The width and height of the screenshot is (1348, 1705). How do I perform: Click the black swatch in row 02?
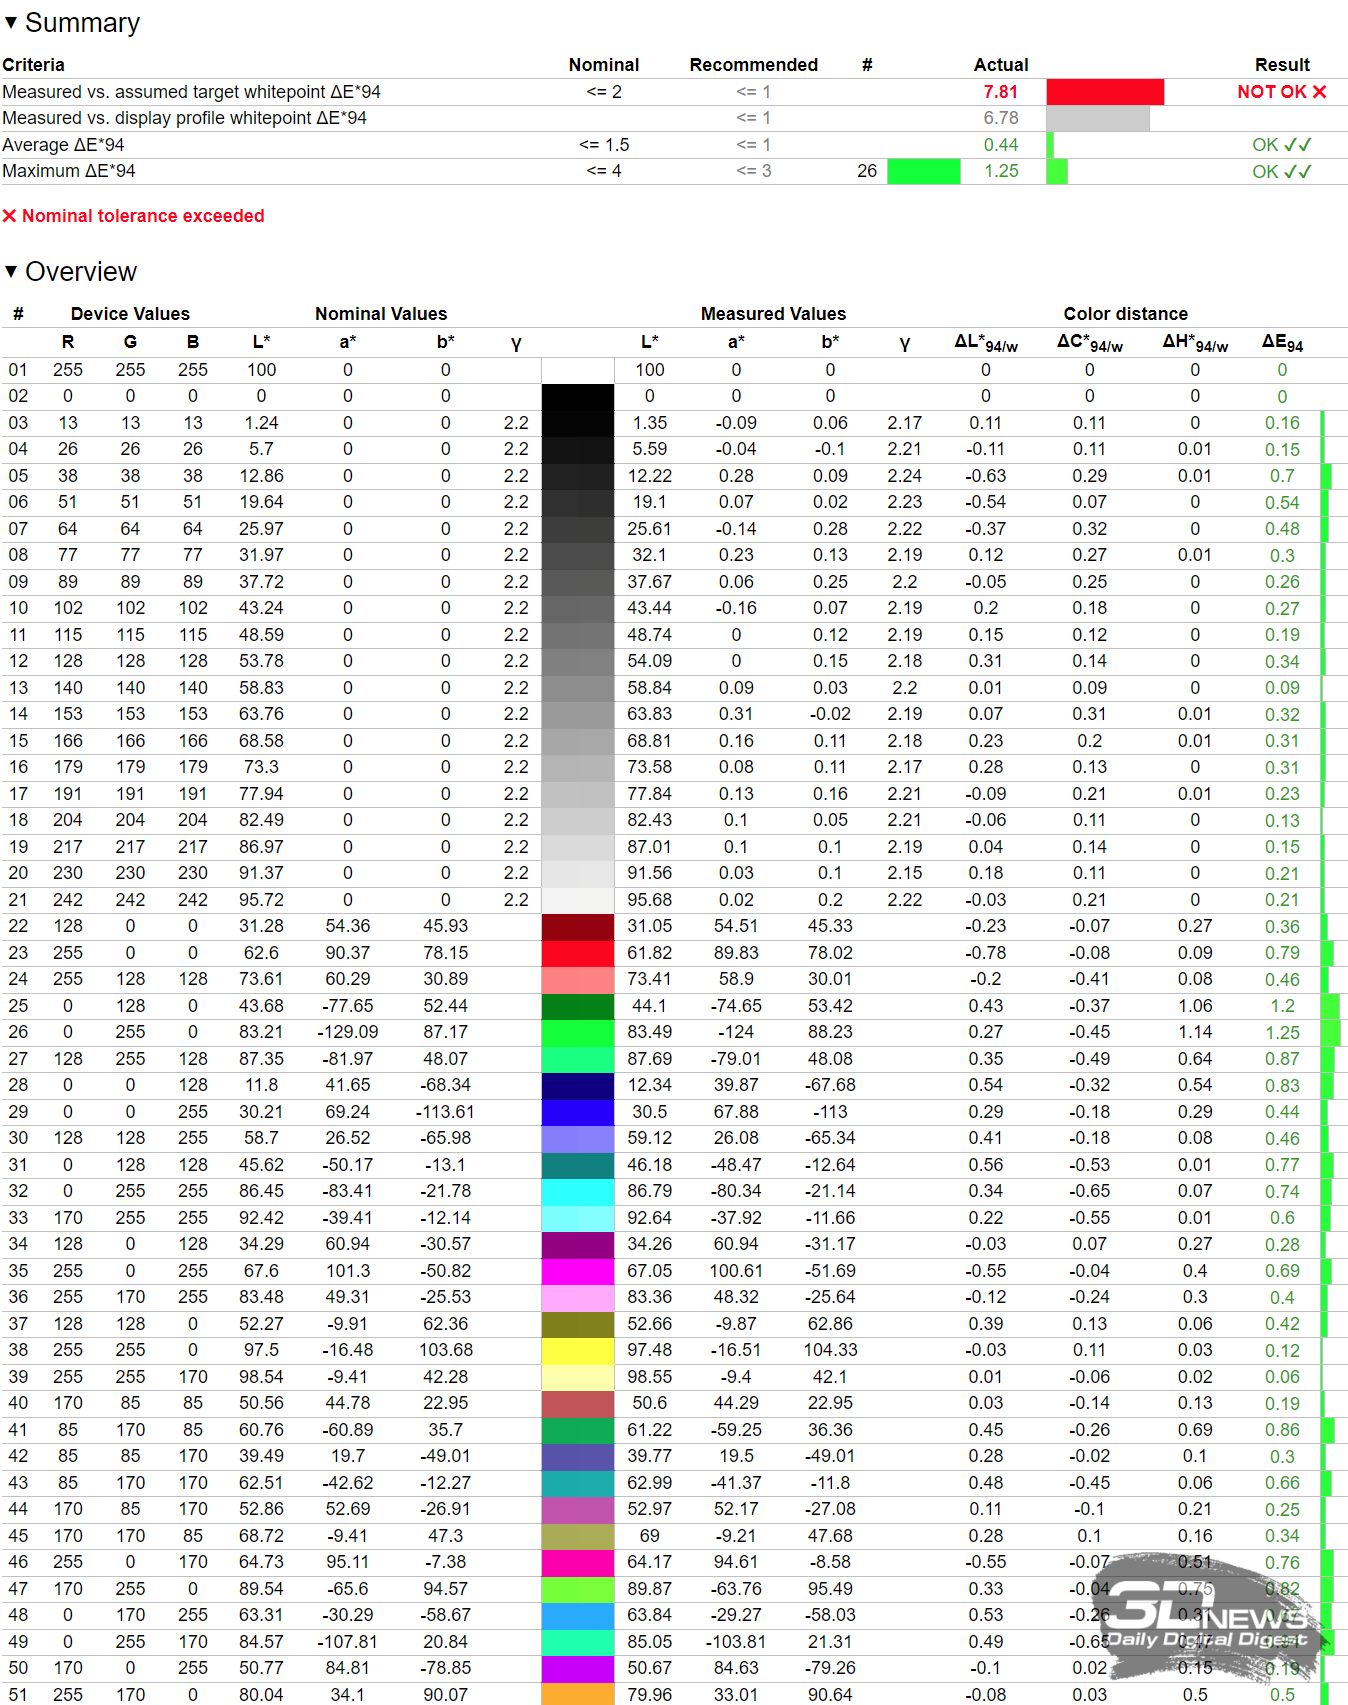click(578, 397)
